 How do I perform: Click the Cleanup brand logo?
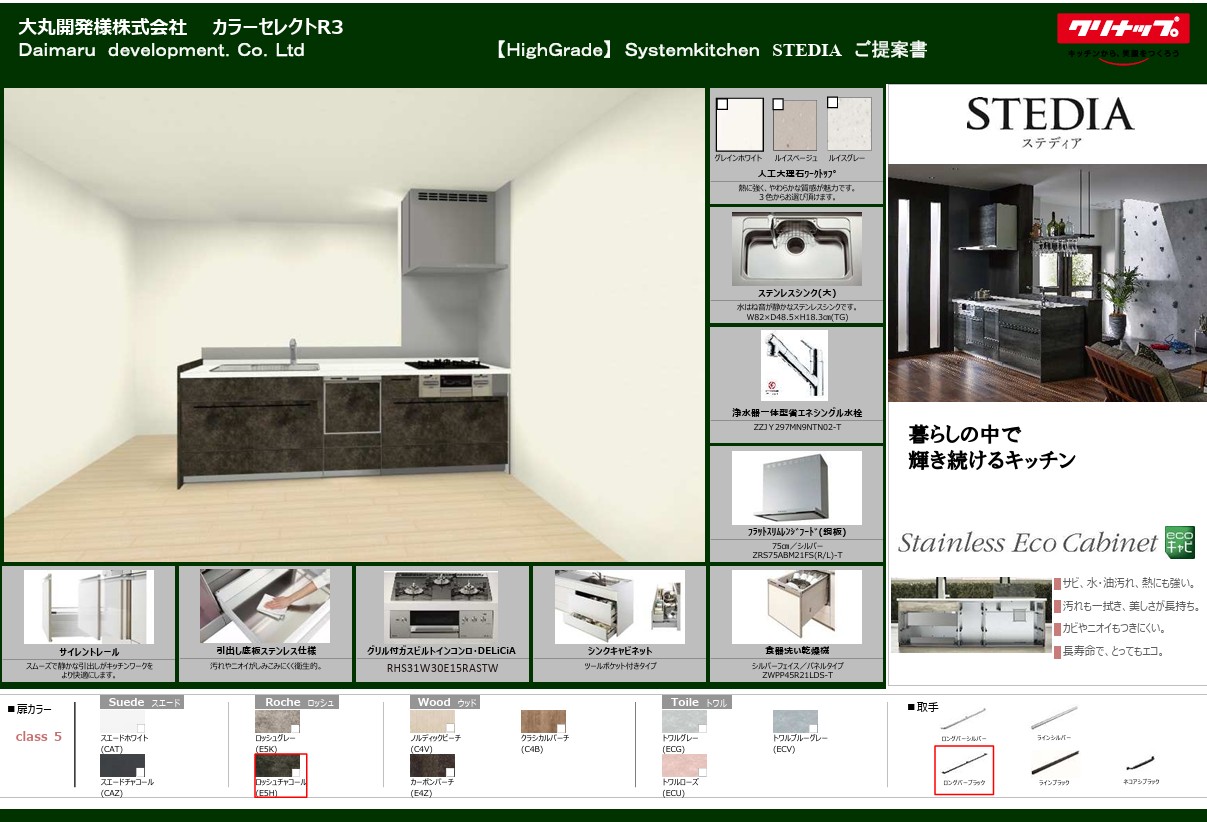[x=1123, y=30]
